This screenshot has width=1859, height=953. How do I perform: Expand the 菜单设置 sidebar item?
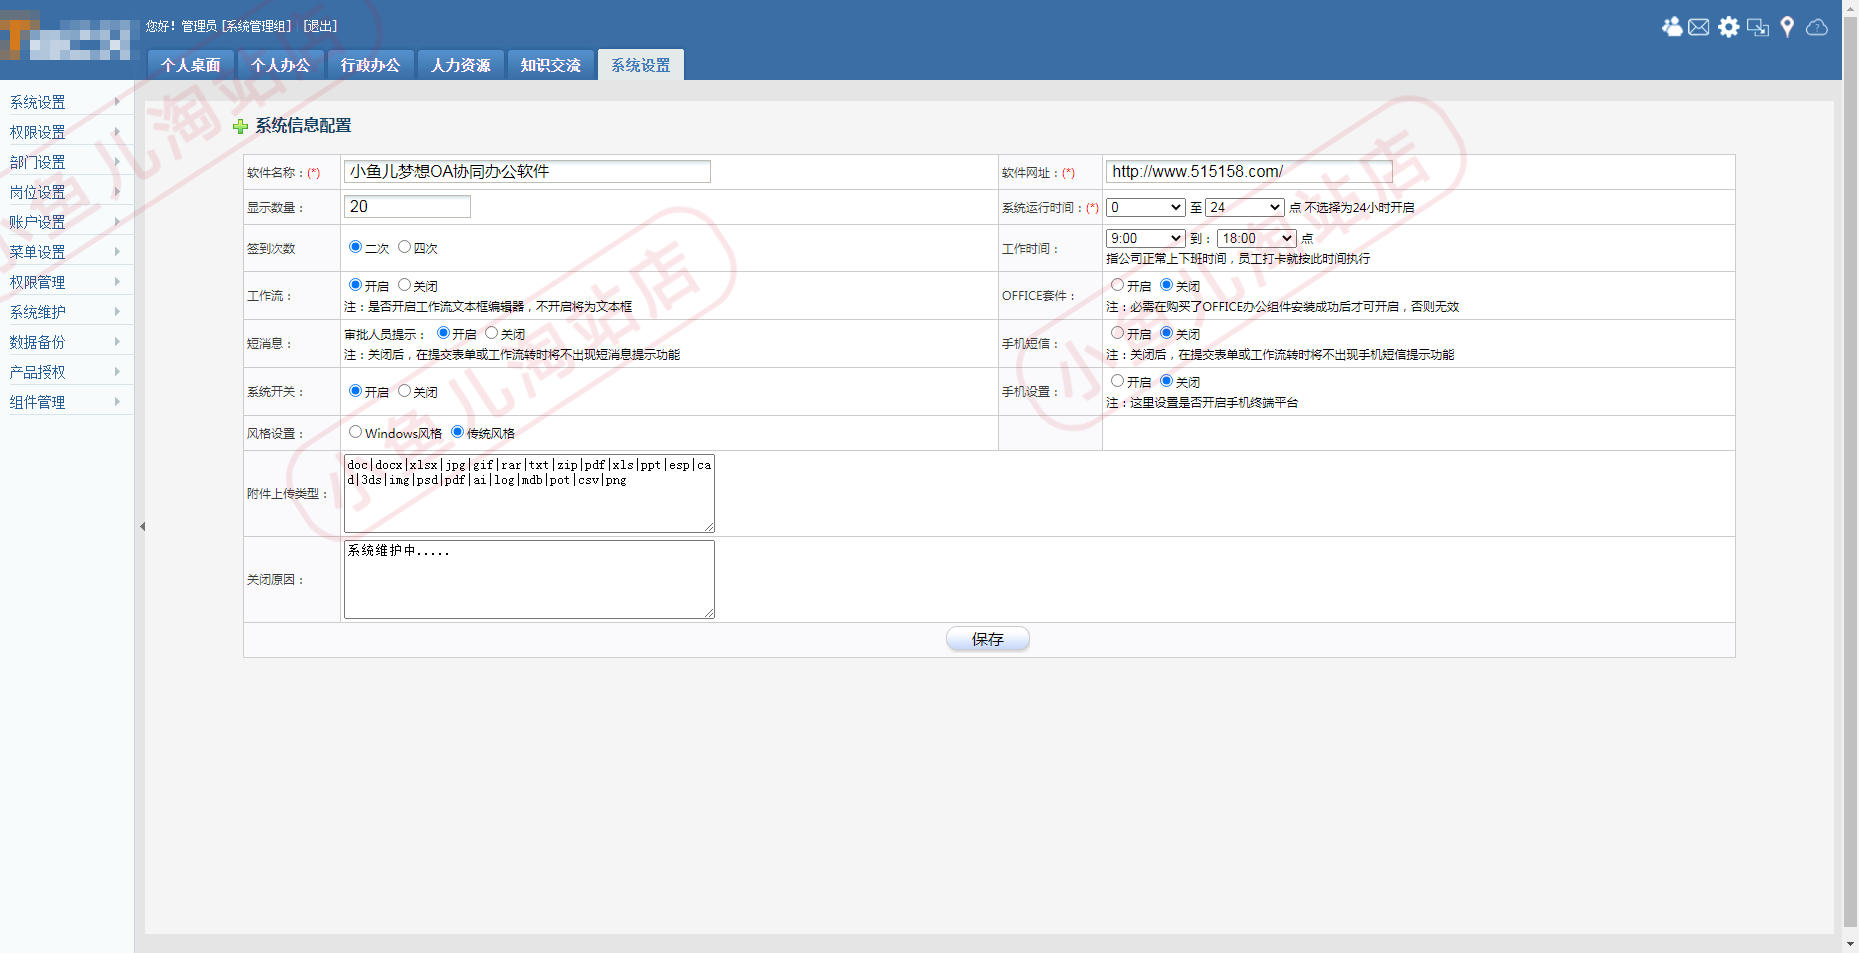click(x=66, y=252)
